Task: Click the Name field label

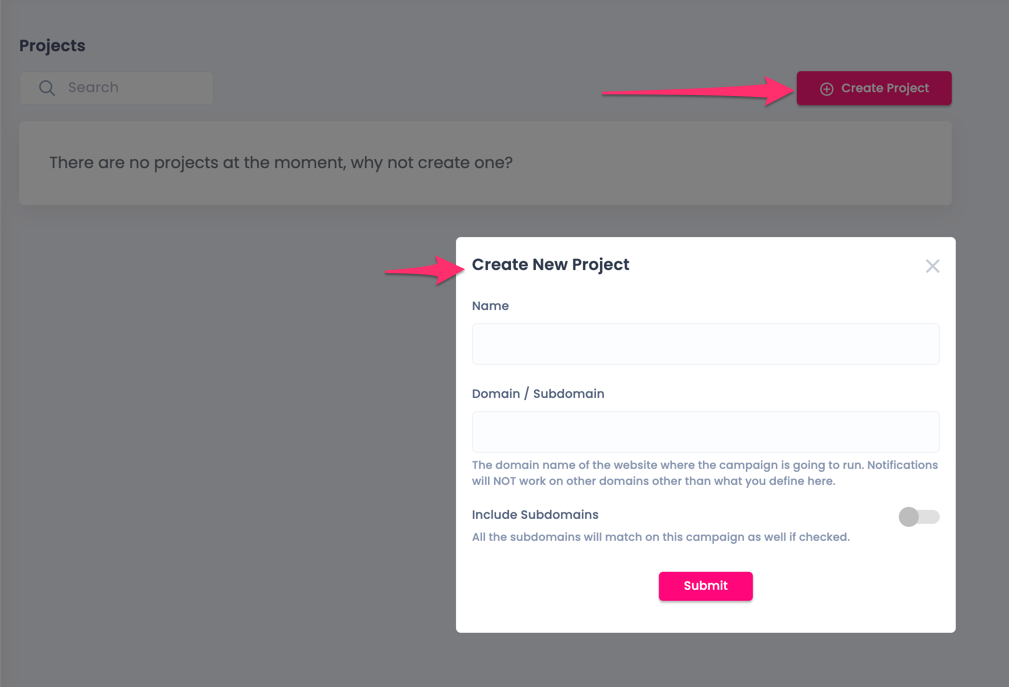Action: [490, 306]
